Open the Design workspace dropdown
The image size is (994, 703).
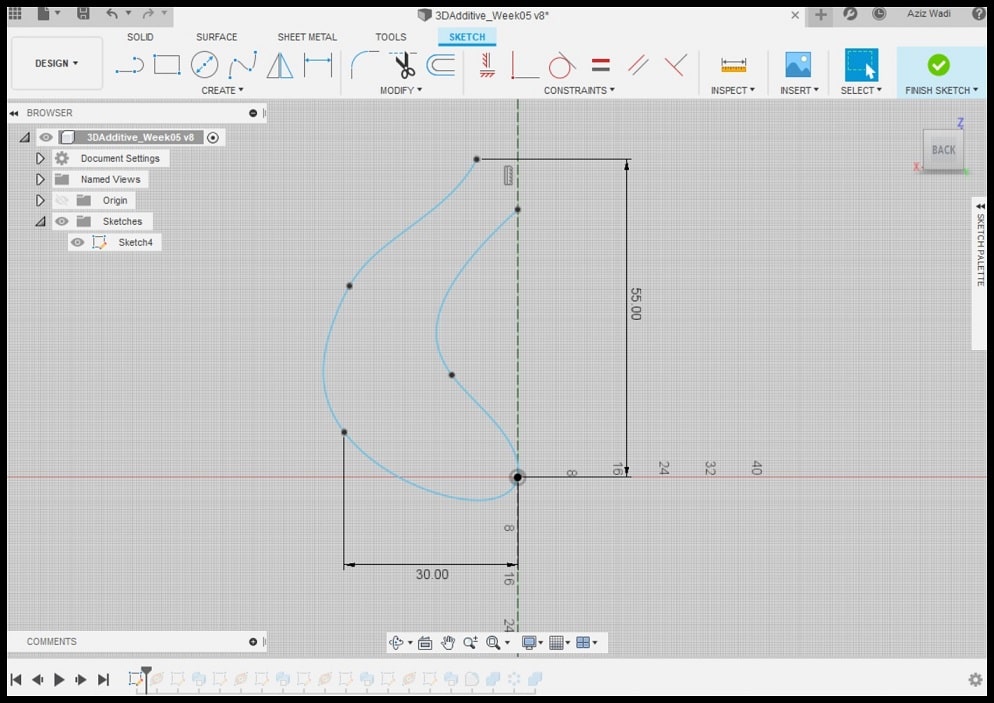[57, 63]
